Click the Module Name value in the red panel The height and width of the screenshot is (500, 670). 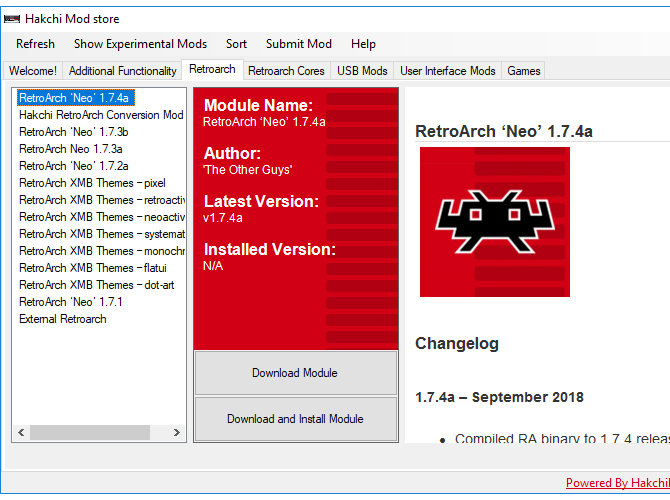coord(264,122)
